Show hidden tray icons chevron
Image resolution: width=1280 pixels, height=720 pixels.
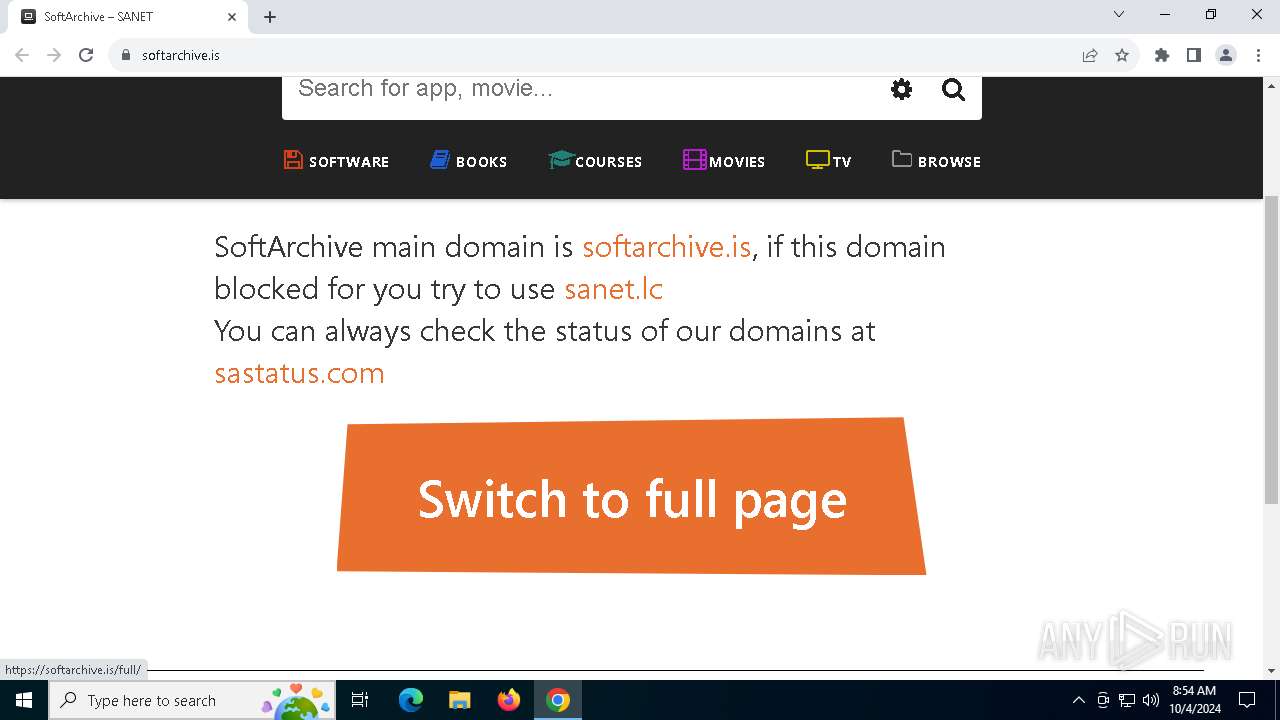pos(1078,700)
